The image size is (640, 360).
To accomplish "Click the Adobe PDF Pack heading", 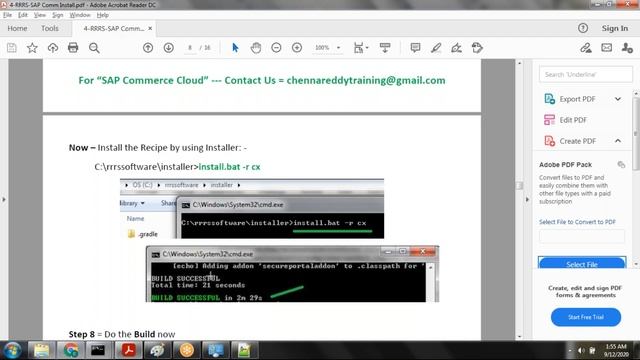I will pos(565,164).
